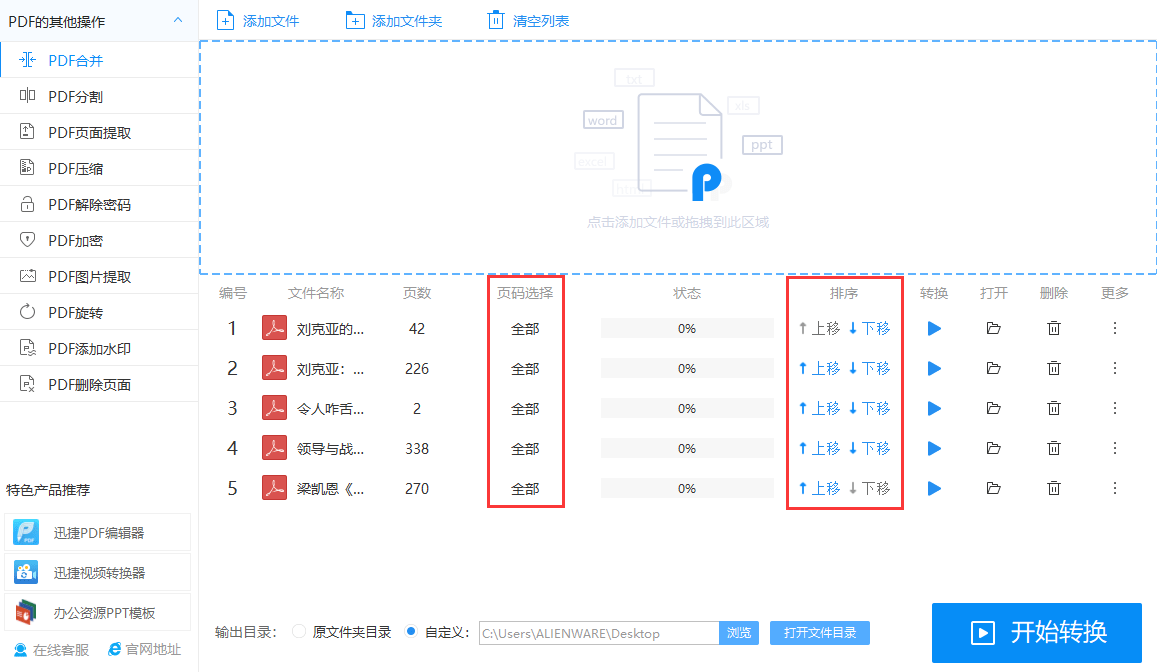Click 添加文件 to add a file

[258, 21]
